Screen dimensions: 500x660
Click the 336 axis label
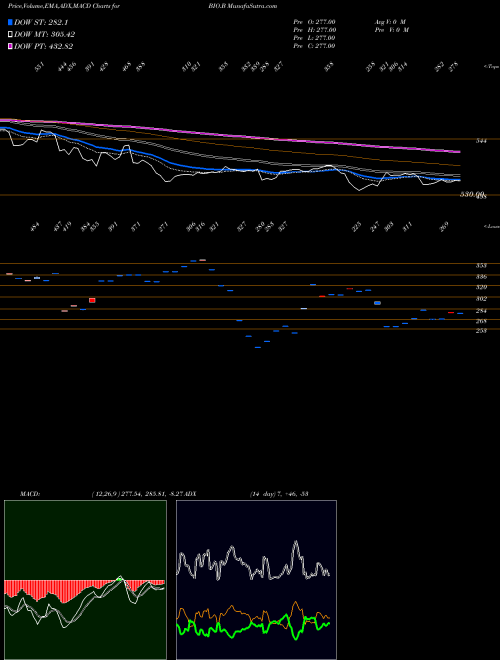pyautogui.click(x=481, y=277)
